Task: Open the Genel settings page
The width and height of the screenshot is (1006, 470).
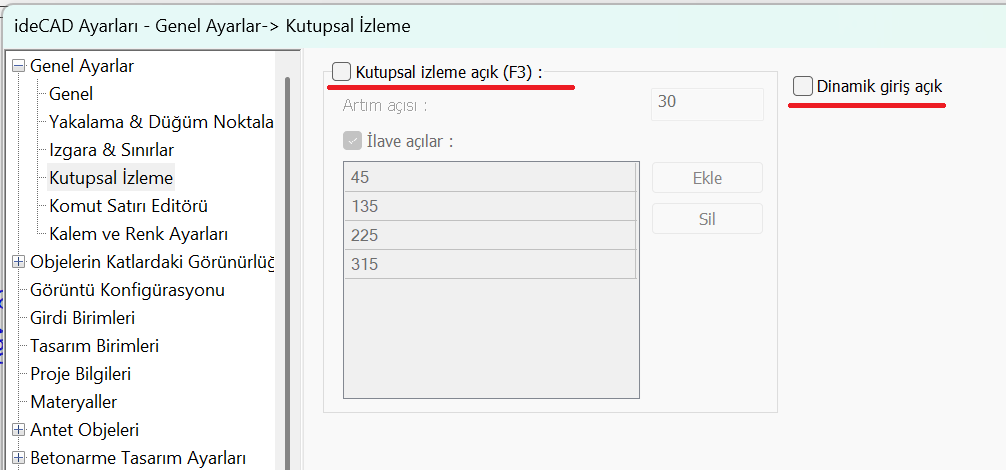Action: click(x=71, y=94)
